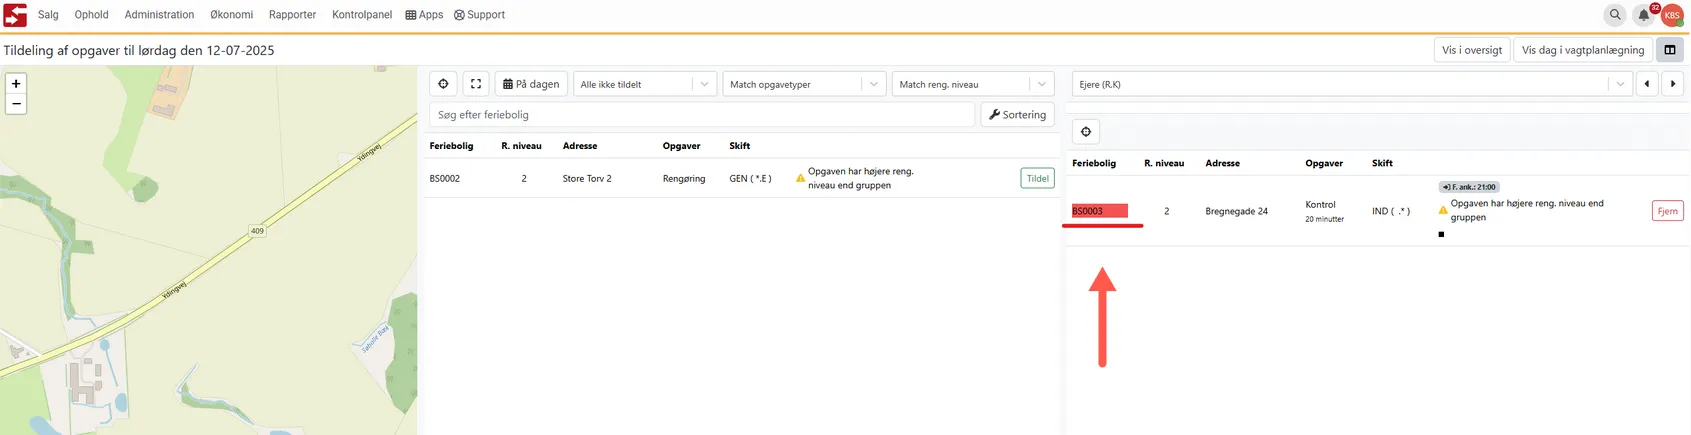Expand the 'Ejere (R.K)' selector
The image size is (1691, 435).
(1351, 84)
